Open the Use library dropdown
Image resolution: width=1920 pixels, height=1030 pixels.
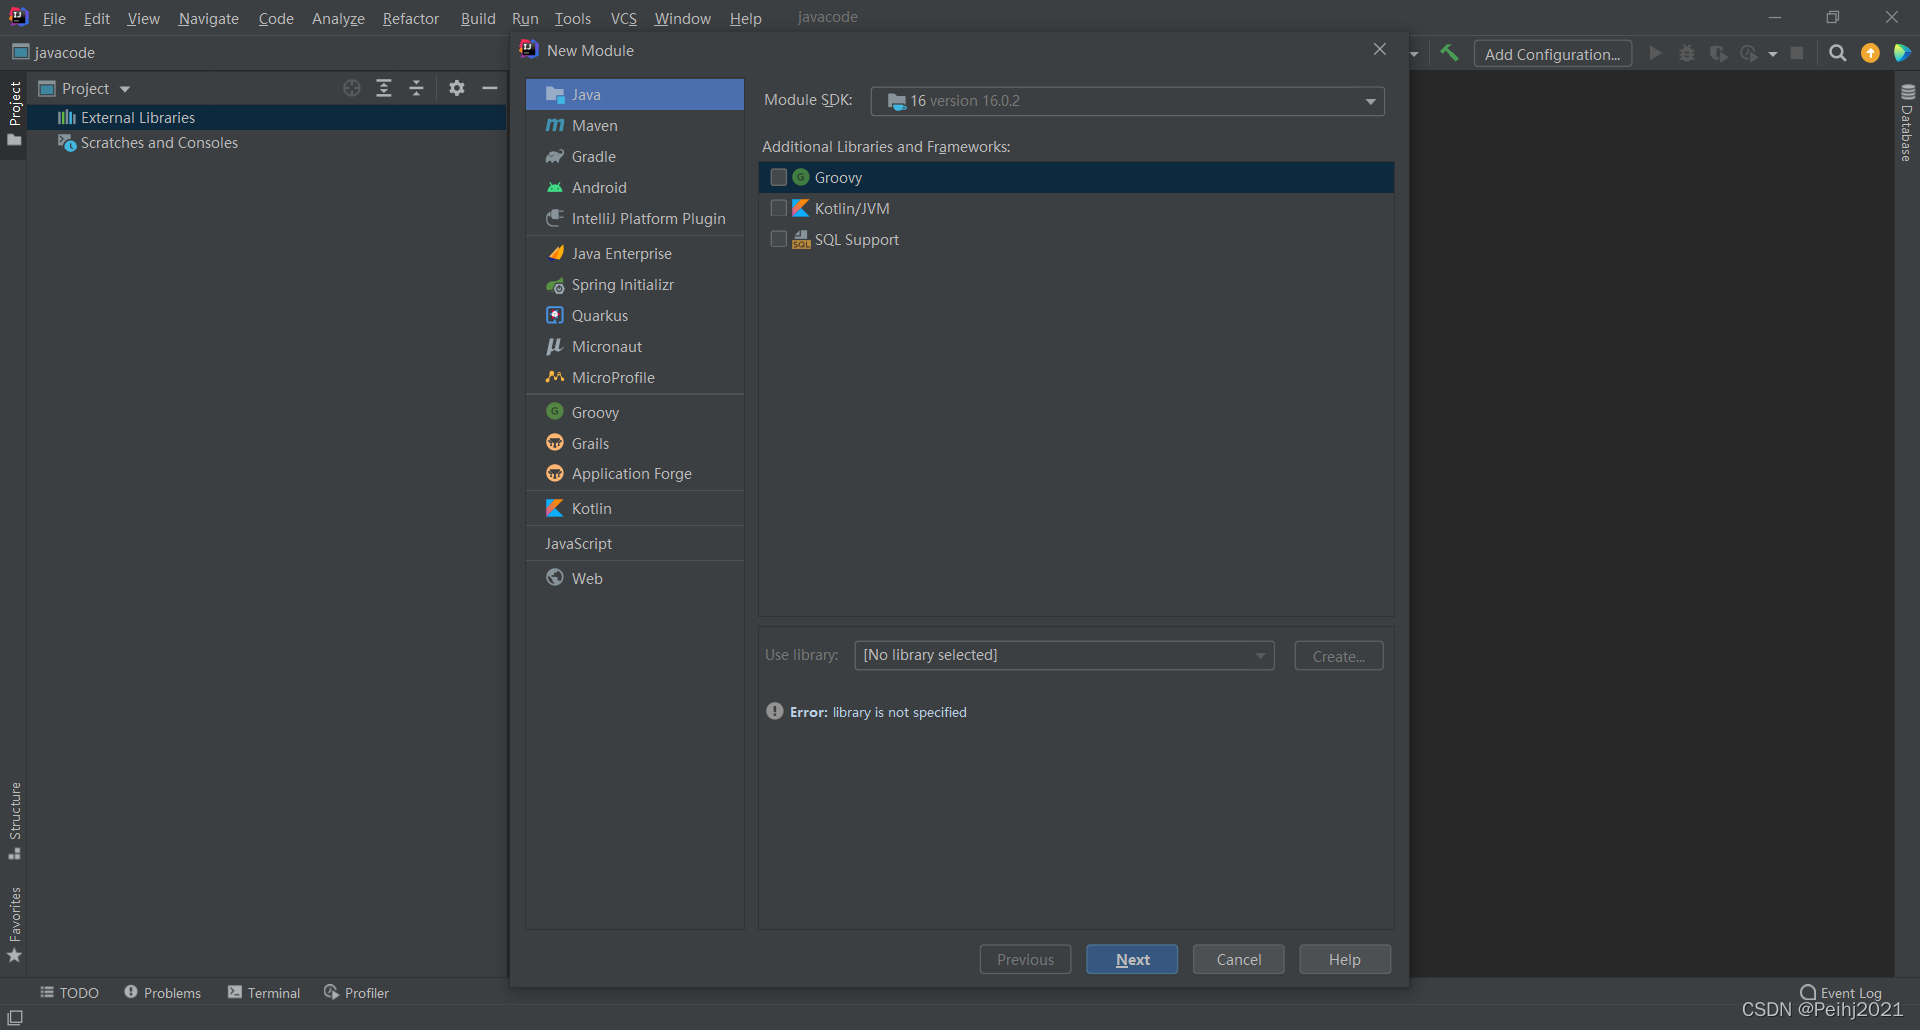click(1064, 655)
